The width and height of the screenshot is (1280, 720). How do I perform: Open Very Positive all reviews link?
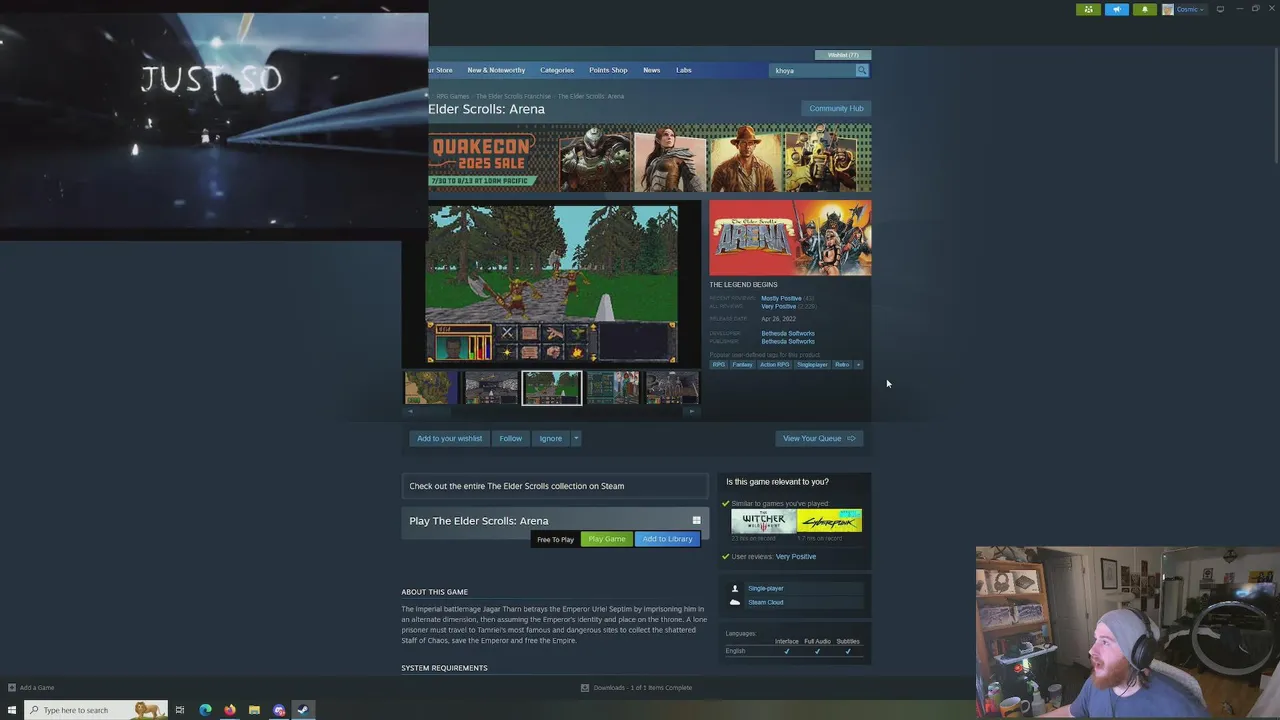click(779, 306)
